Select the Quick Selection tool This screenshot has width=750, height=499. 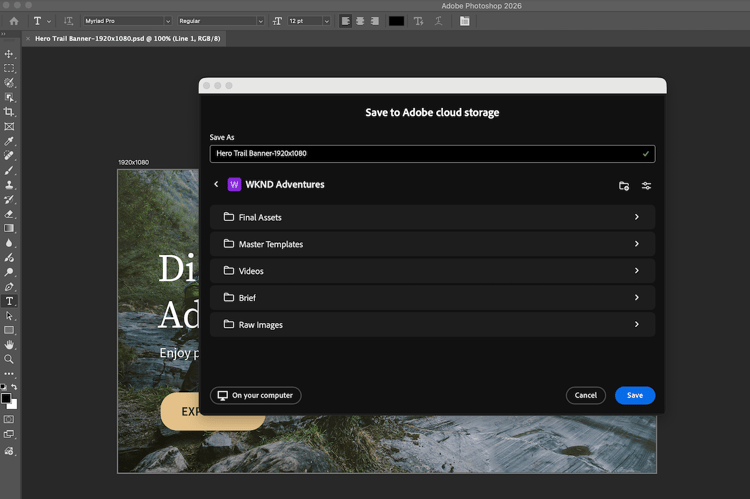[9, 83]
